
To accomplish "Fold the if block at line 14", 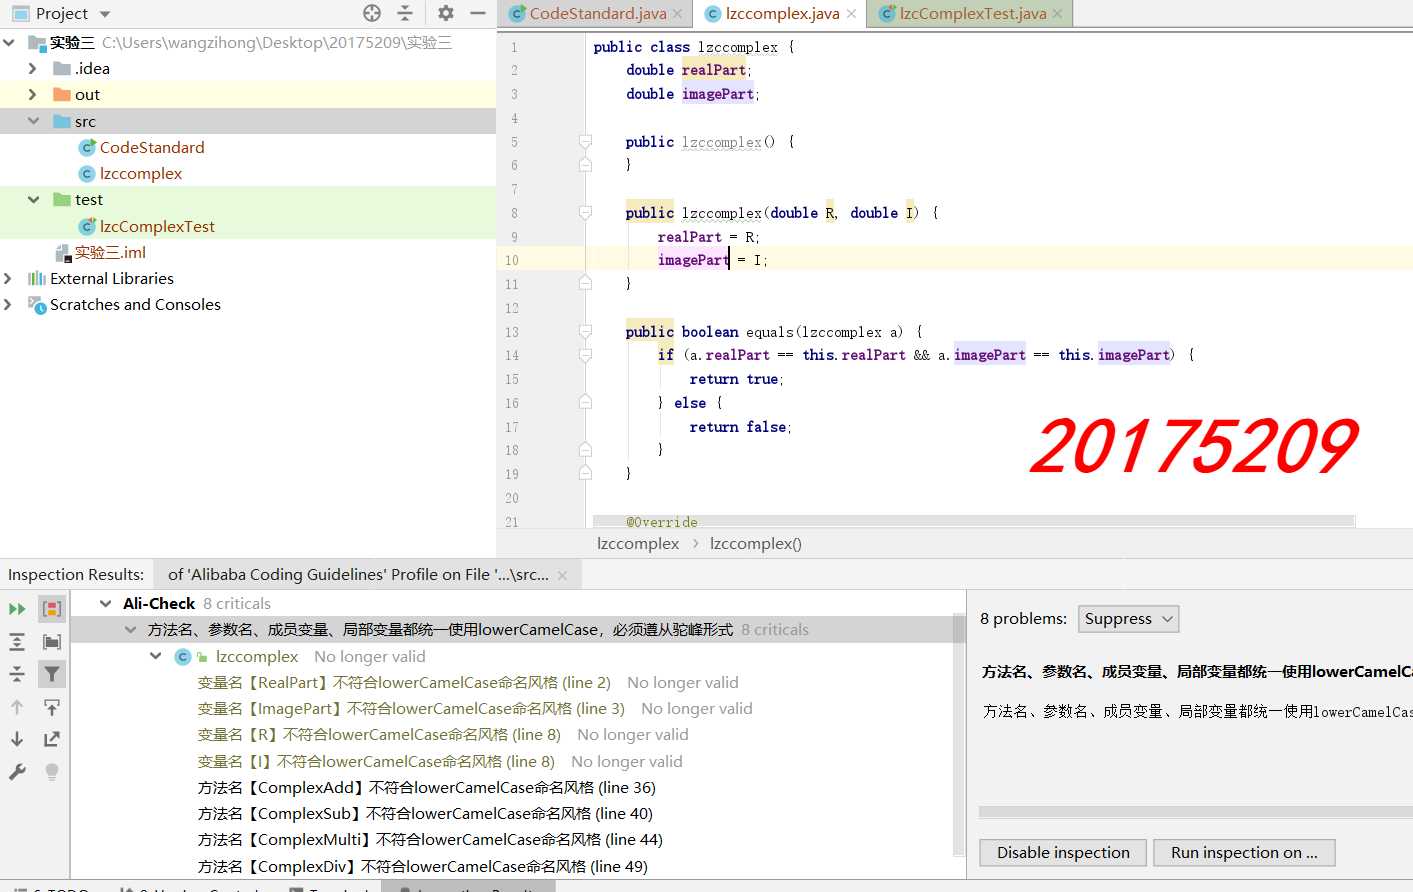I will tap(585, 355).
